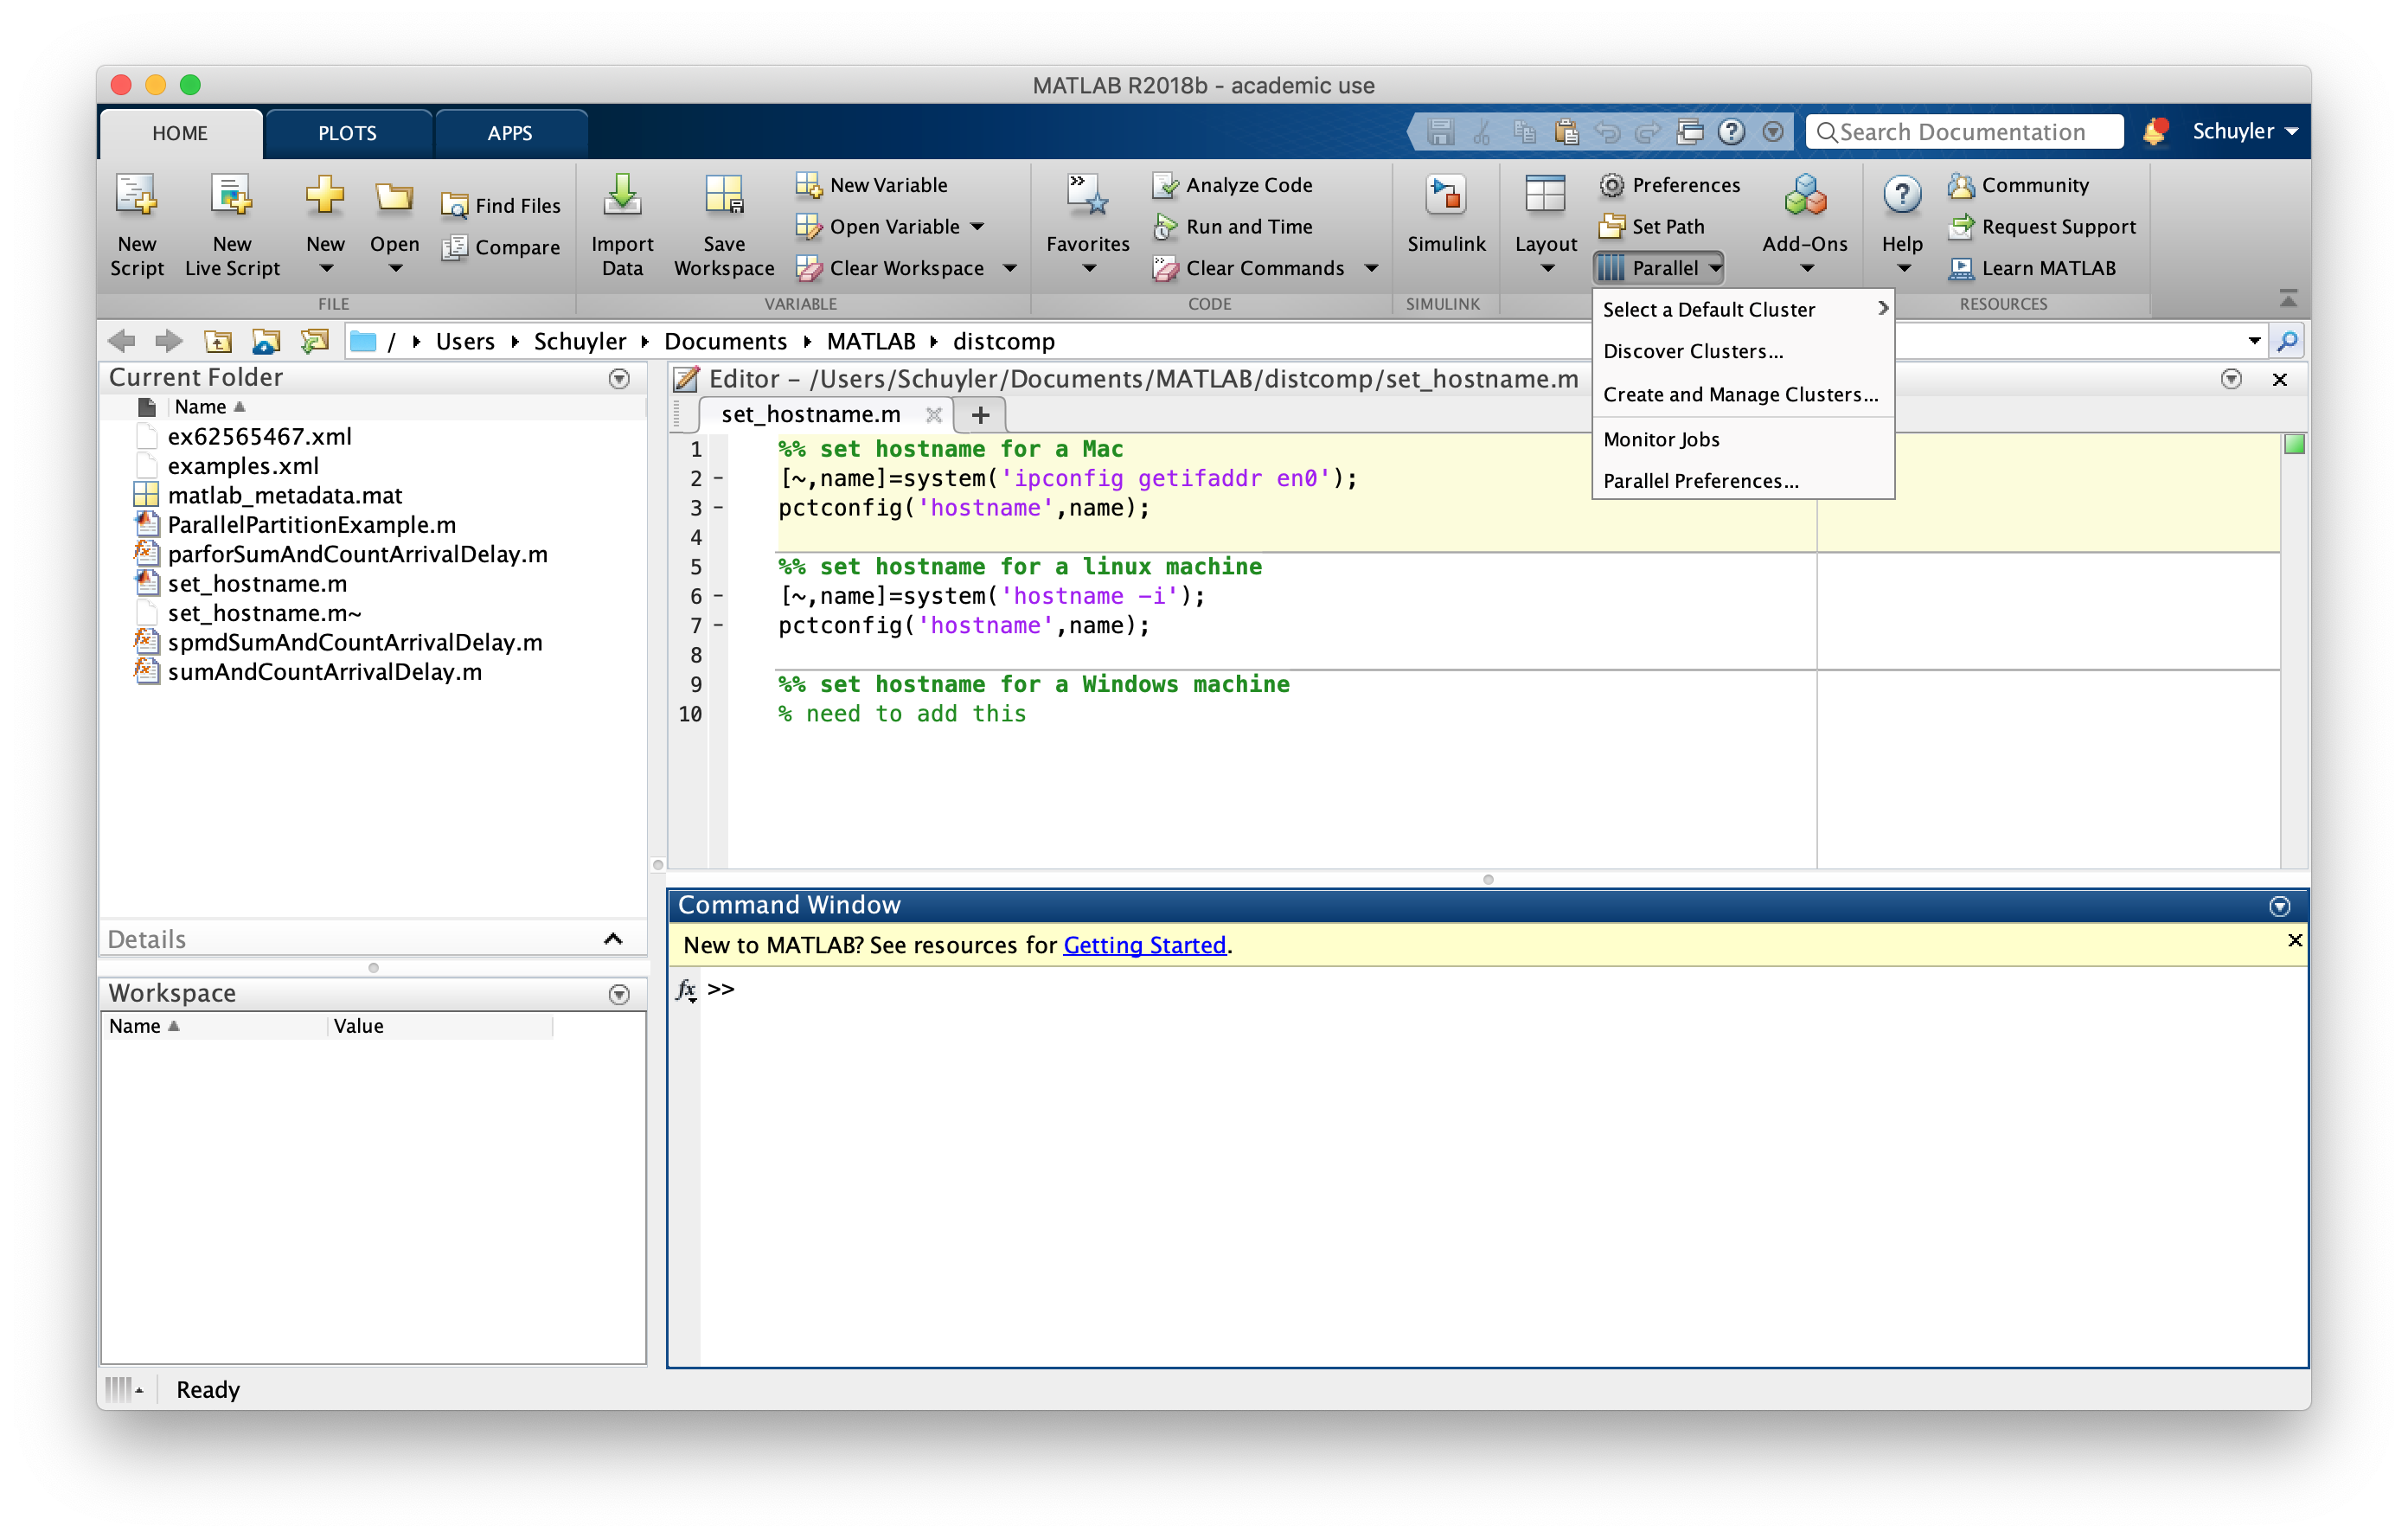Expand the Open Variable dropdown arrow
Image resolution: width=2408 pixels, height=1538 pixels.
click(x=977, y=227)
